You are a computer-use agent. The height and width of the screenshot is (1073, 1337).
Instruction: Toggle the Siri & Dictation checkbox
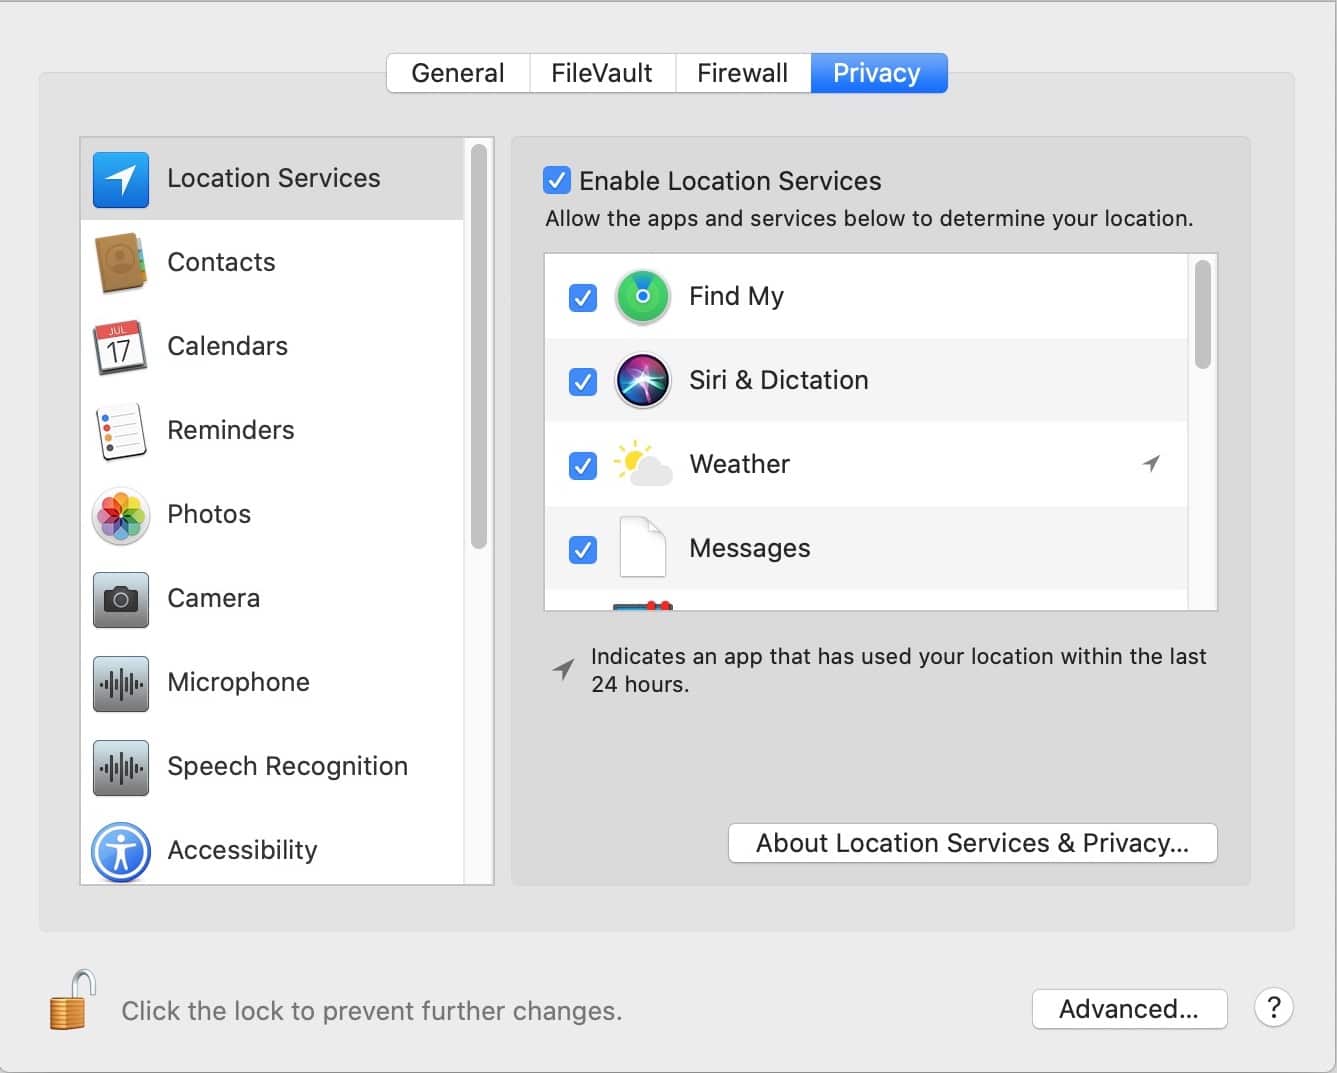point(583,382)
